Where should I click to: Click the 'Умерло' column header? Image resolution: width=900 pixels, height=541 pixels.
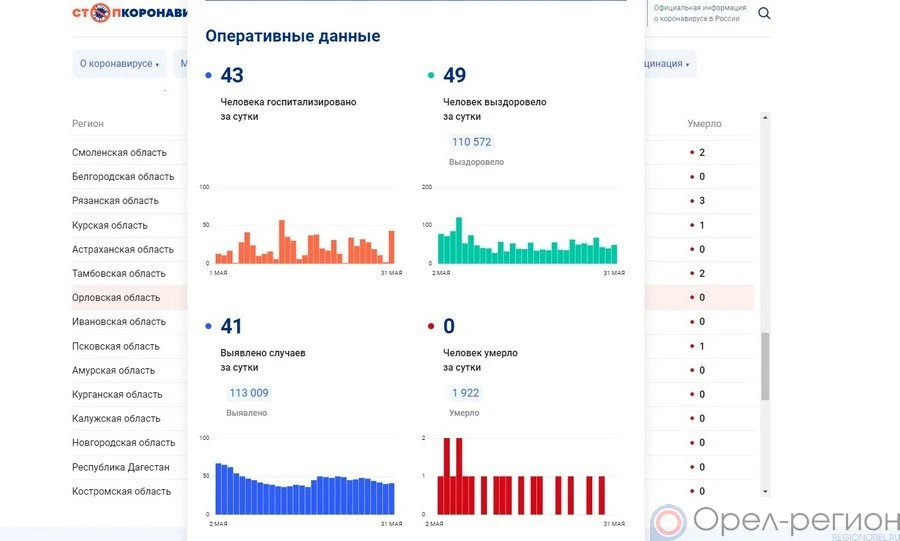[704, 124]
